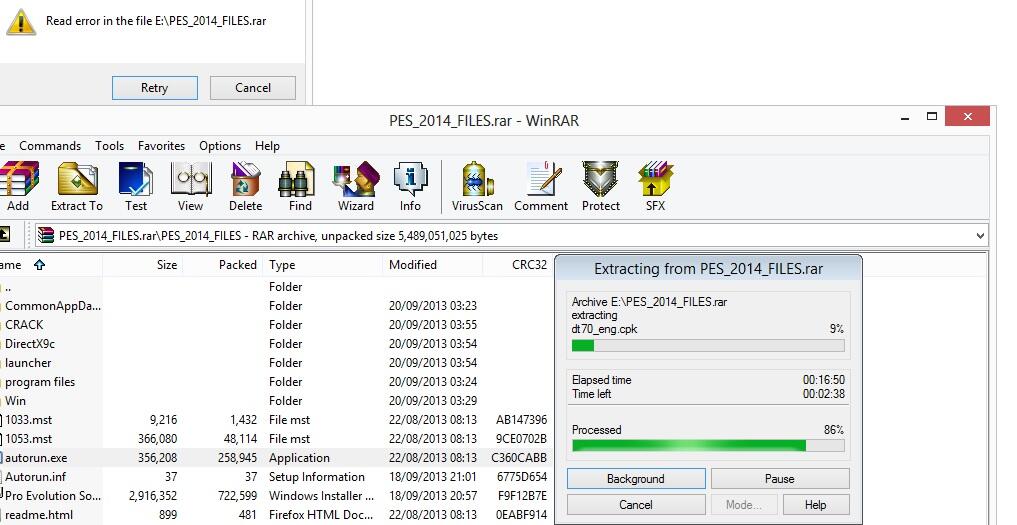Select the 1033.mst file
The height and width of the screenshot is (525, 1017).
coord(276,420)
